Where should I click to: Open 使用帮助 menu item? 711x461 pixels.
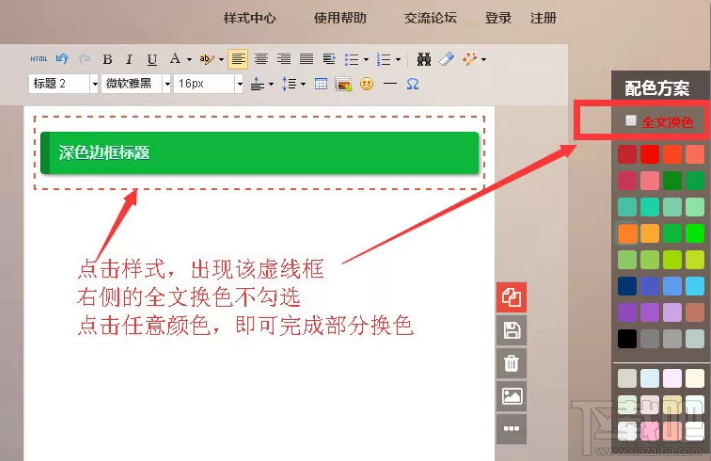pyautogui.click(x=340, y=18)
